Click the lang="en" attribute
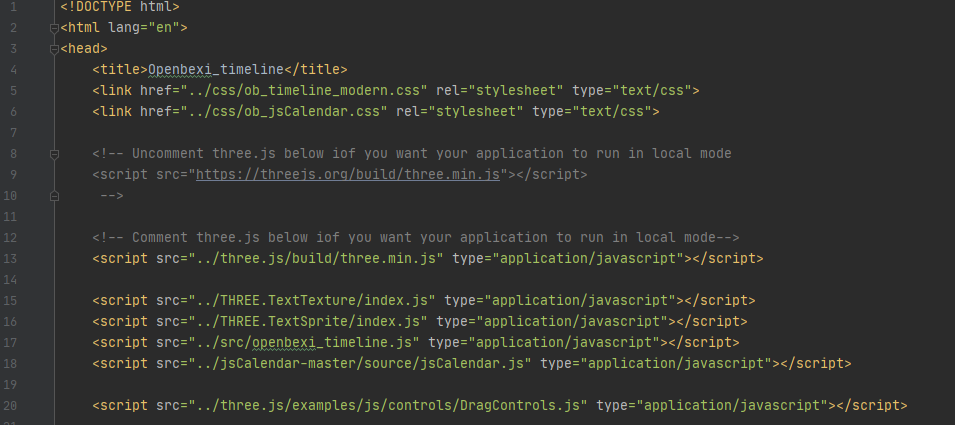 [144, 28]
